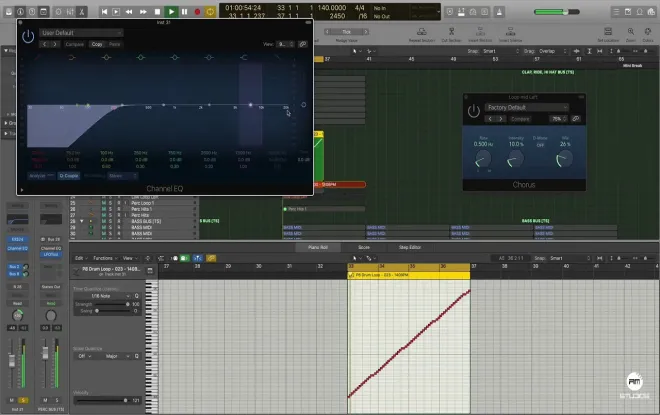Toggle the yellow link button in Piano Roll

211,258
